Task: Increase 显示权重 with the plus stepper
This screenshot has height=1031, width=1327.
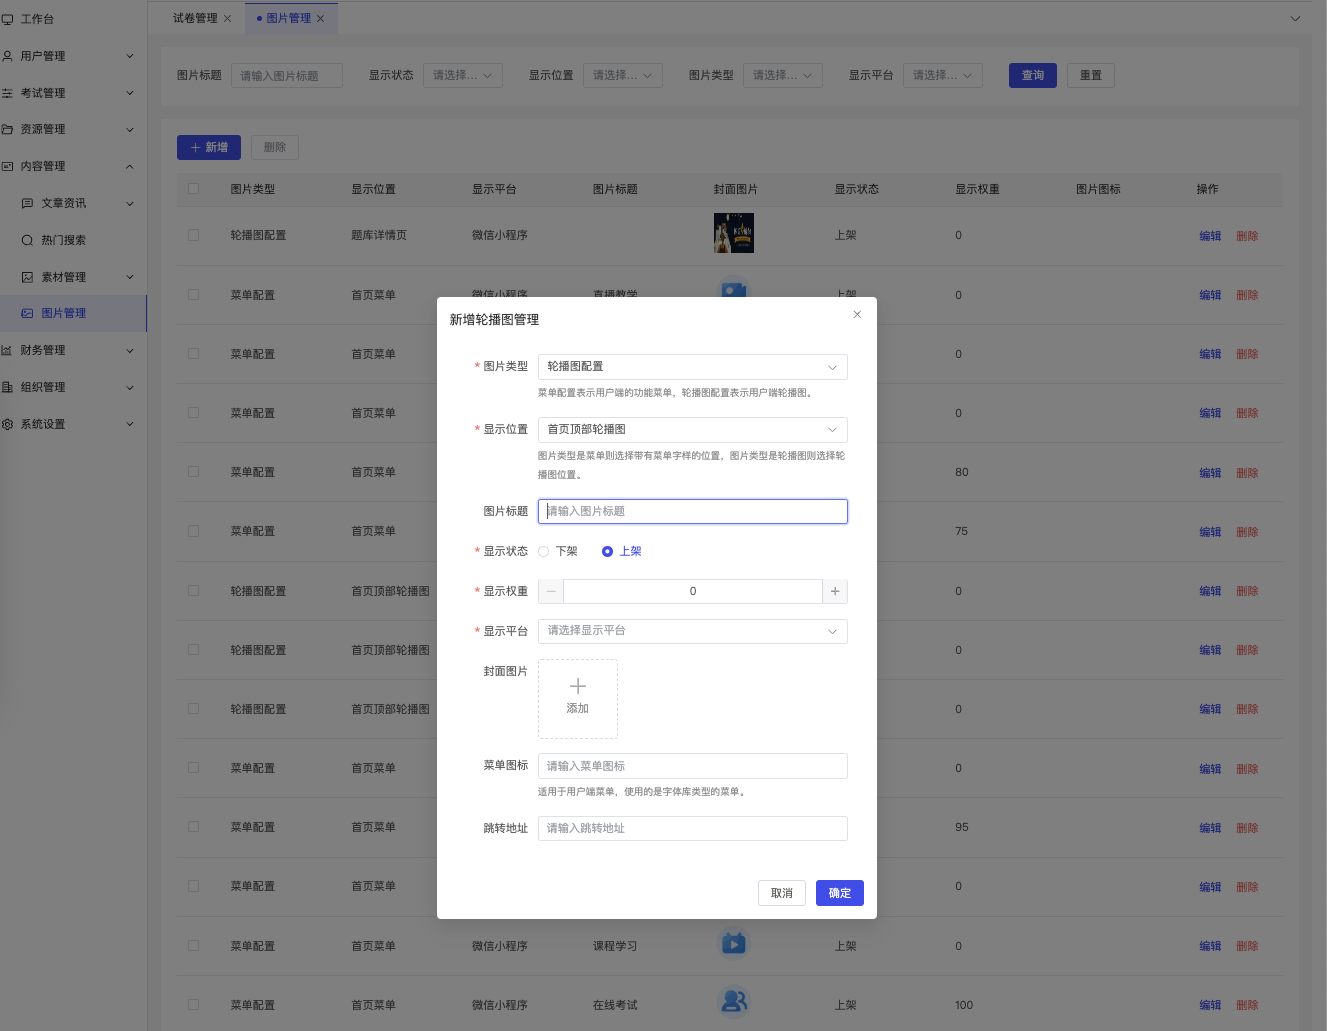Action: pyautogui.click(x=835, y=591)
